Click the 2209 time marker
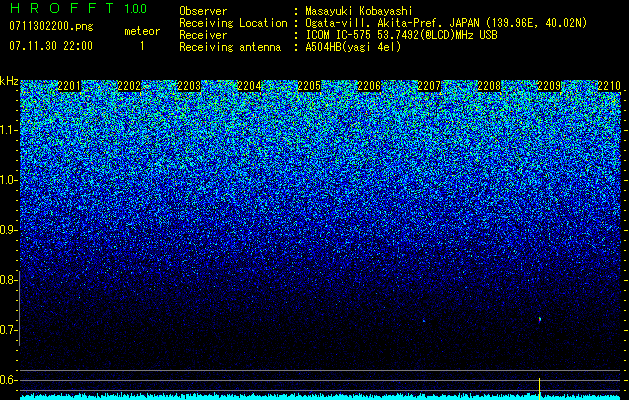The width and height of the screenshot is (629, 400). (x=549, y=86)
